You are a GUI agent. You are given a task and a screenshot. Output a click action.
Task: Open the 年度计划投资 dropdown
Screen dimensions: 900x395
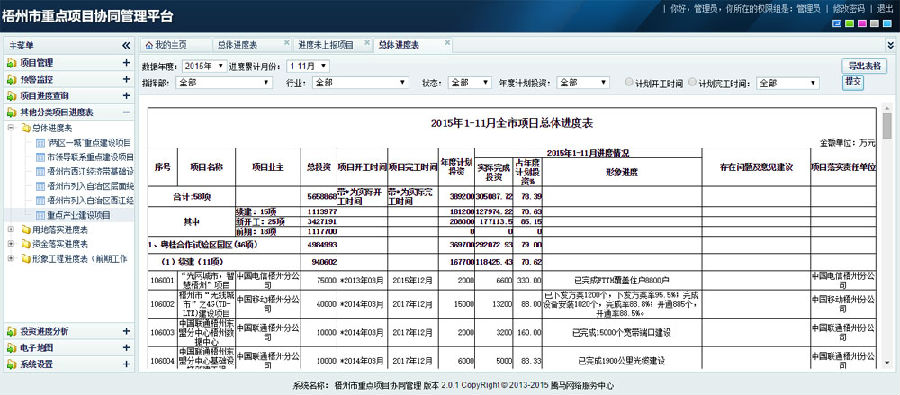coord(583,83)
